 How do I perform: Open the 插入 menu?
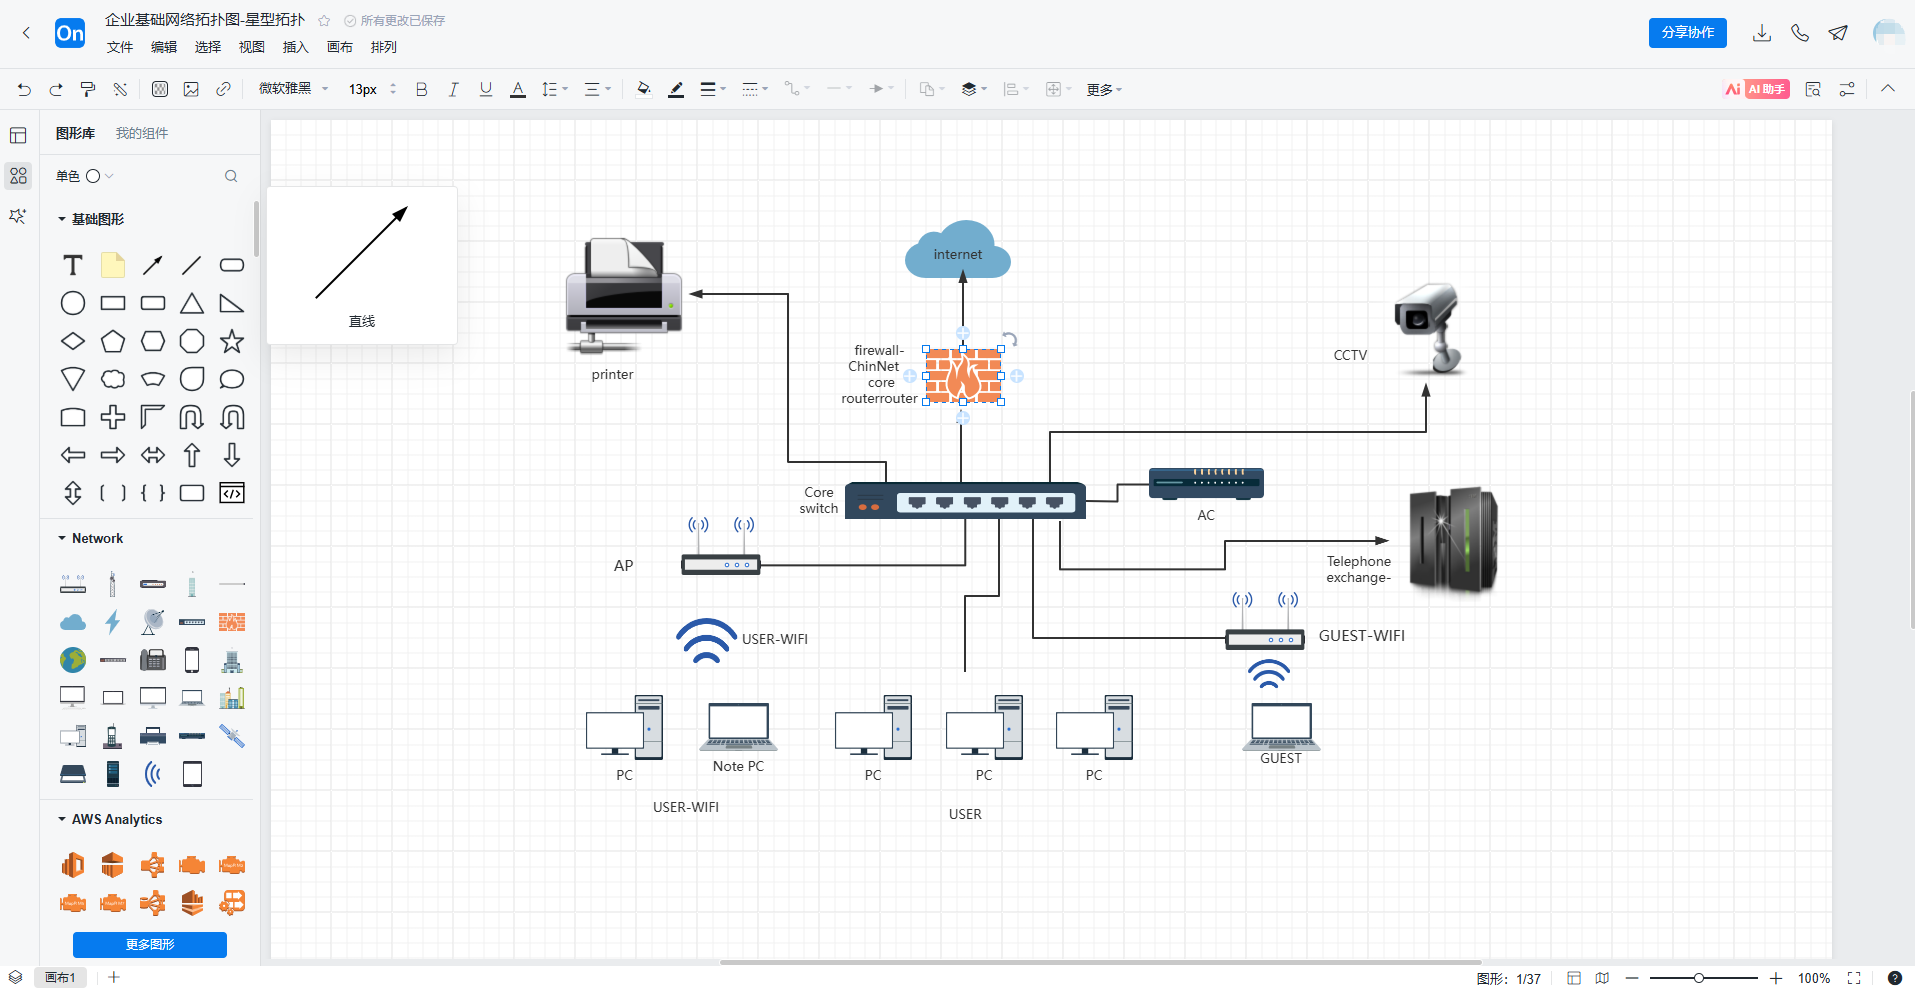(x=295, y=47)
